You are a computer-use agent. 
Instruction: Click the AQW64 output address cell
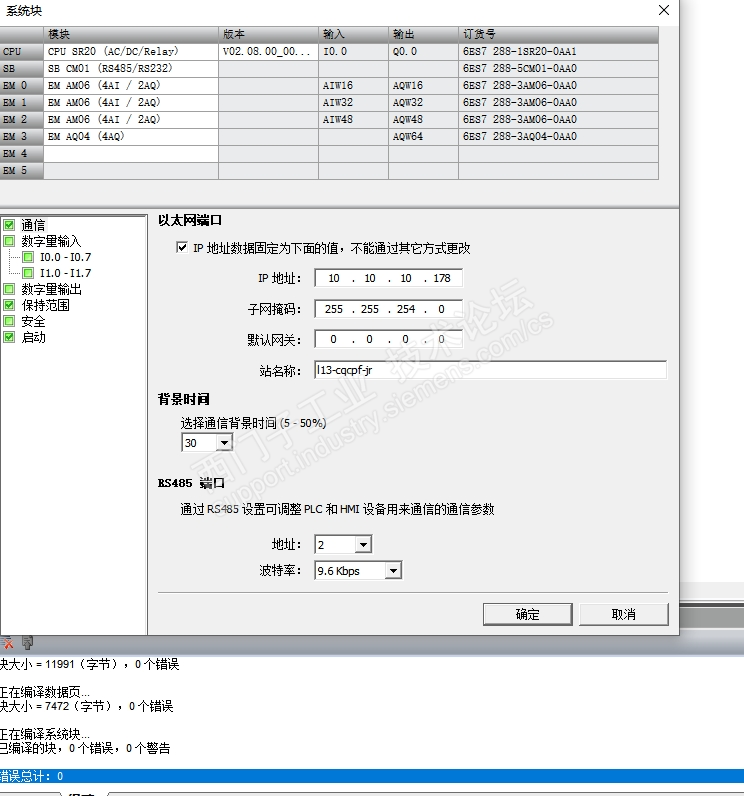pos(423,137)
